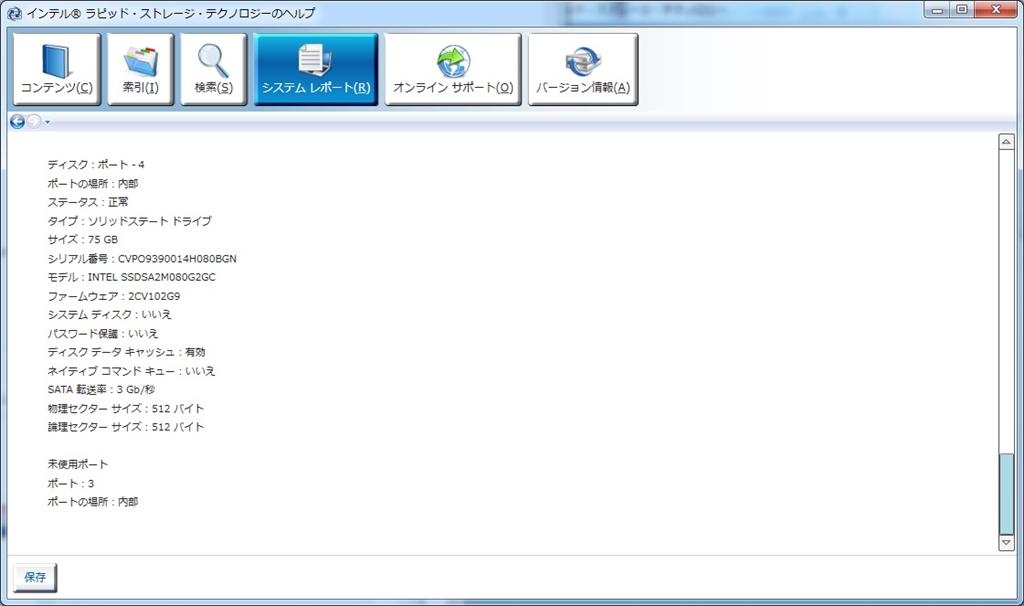Image resolution: width=1024 pixels, height=606 pixels.
Task: Click the text サイズ : 75 GB
Action: click(x=82, y=240)
